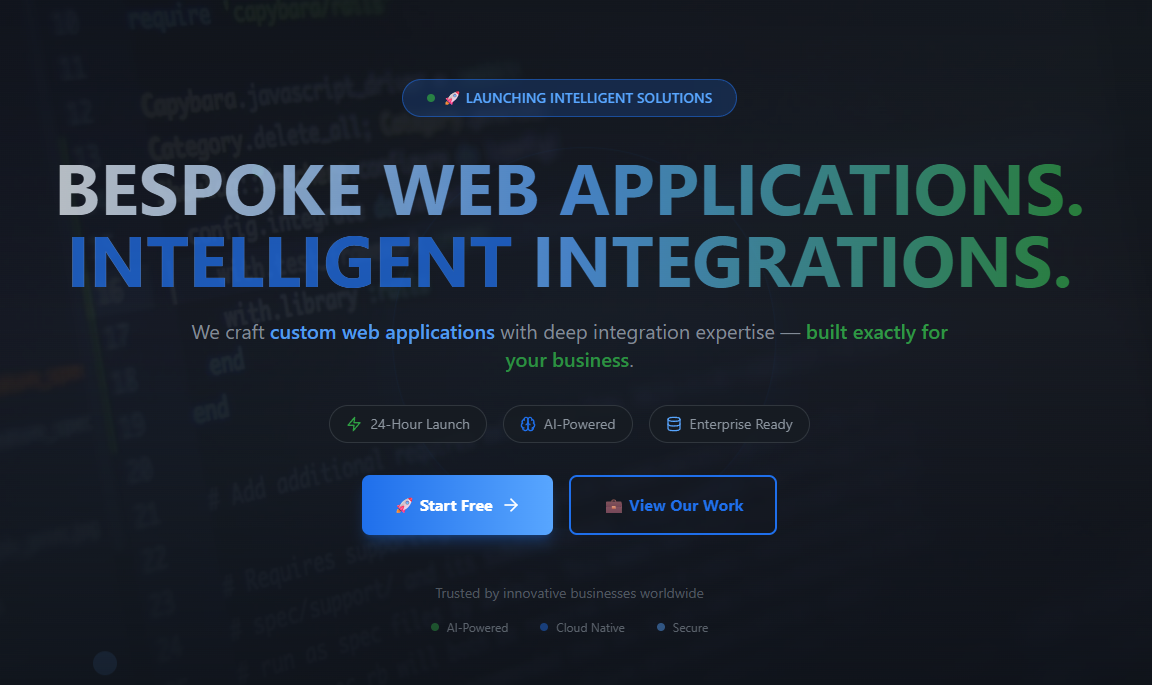Viewport: 1152px width, 685px height.
Task: Click the briefcase icon in View Our Work
Action: coord(614,505)
